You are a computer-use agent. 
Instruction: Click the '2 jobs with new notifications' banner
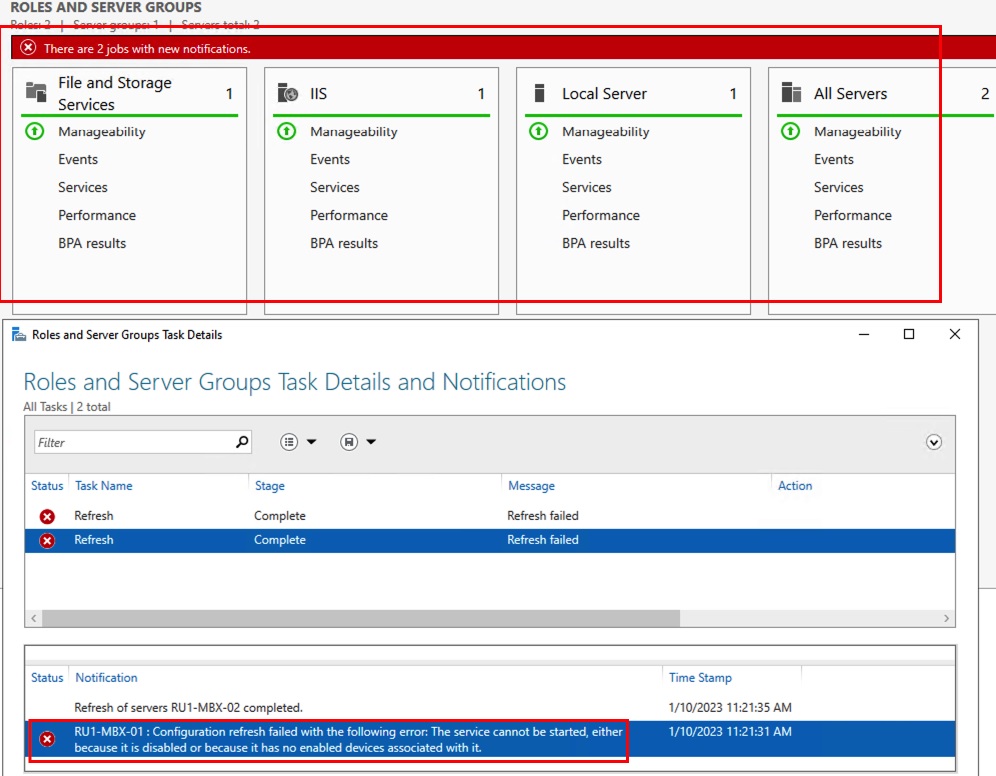pyautogui.click(x=503, y=48)
